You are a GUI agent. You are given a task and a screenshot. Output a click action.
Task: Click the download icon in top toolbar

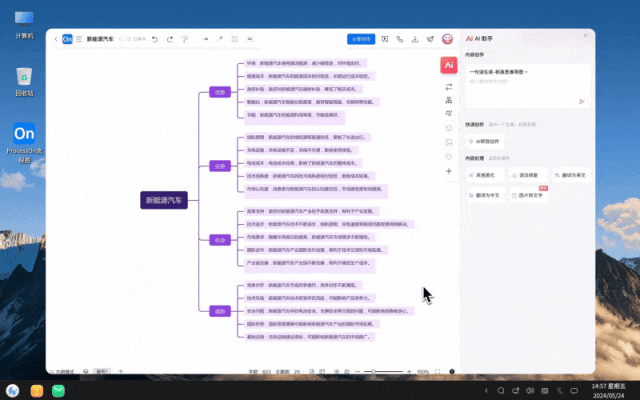pyautogui.click(x=415, y=39)
